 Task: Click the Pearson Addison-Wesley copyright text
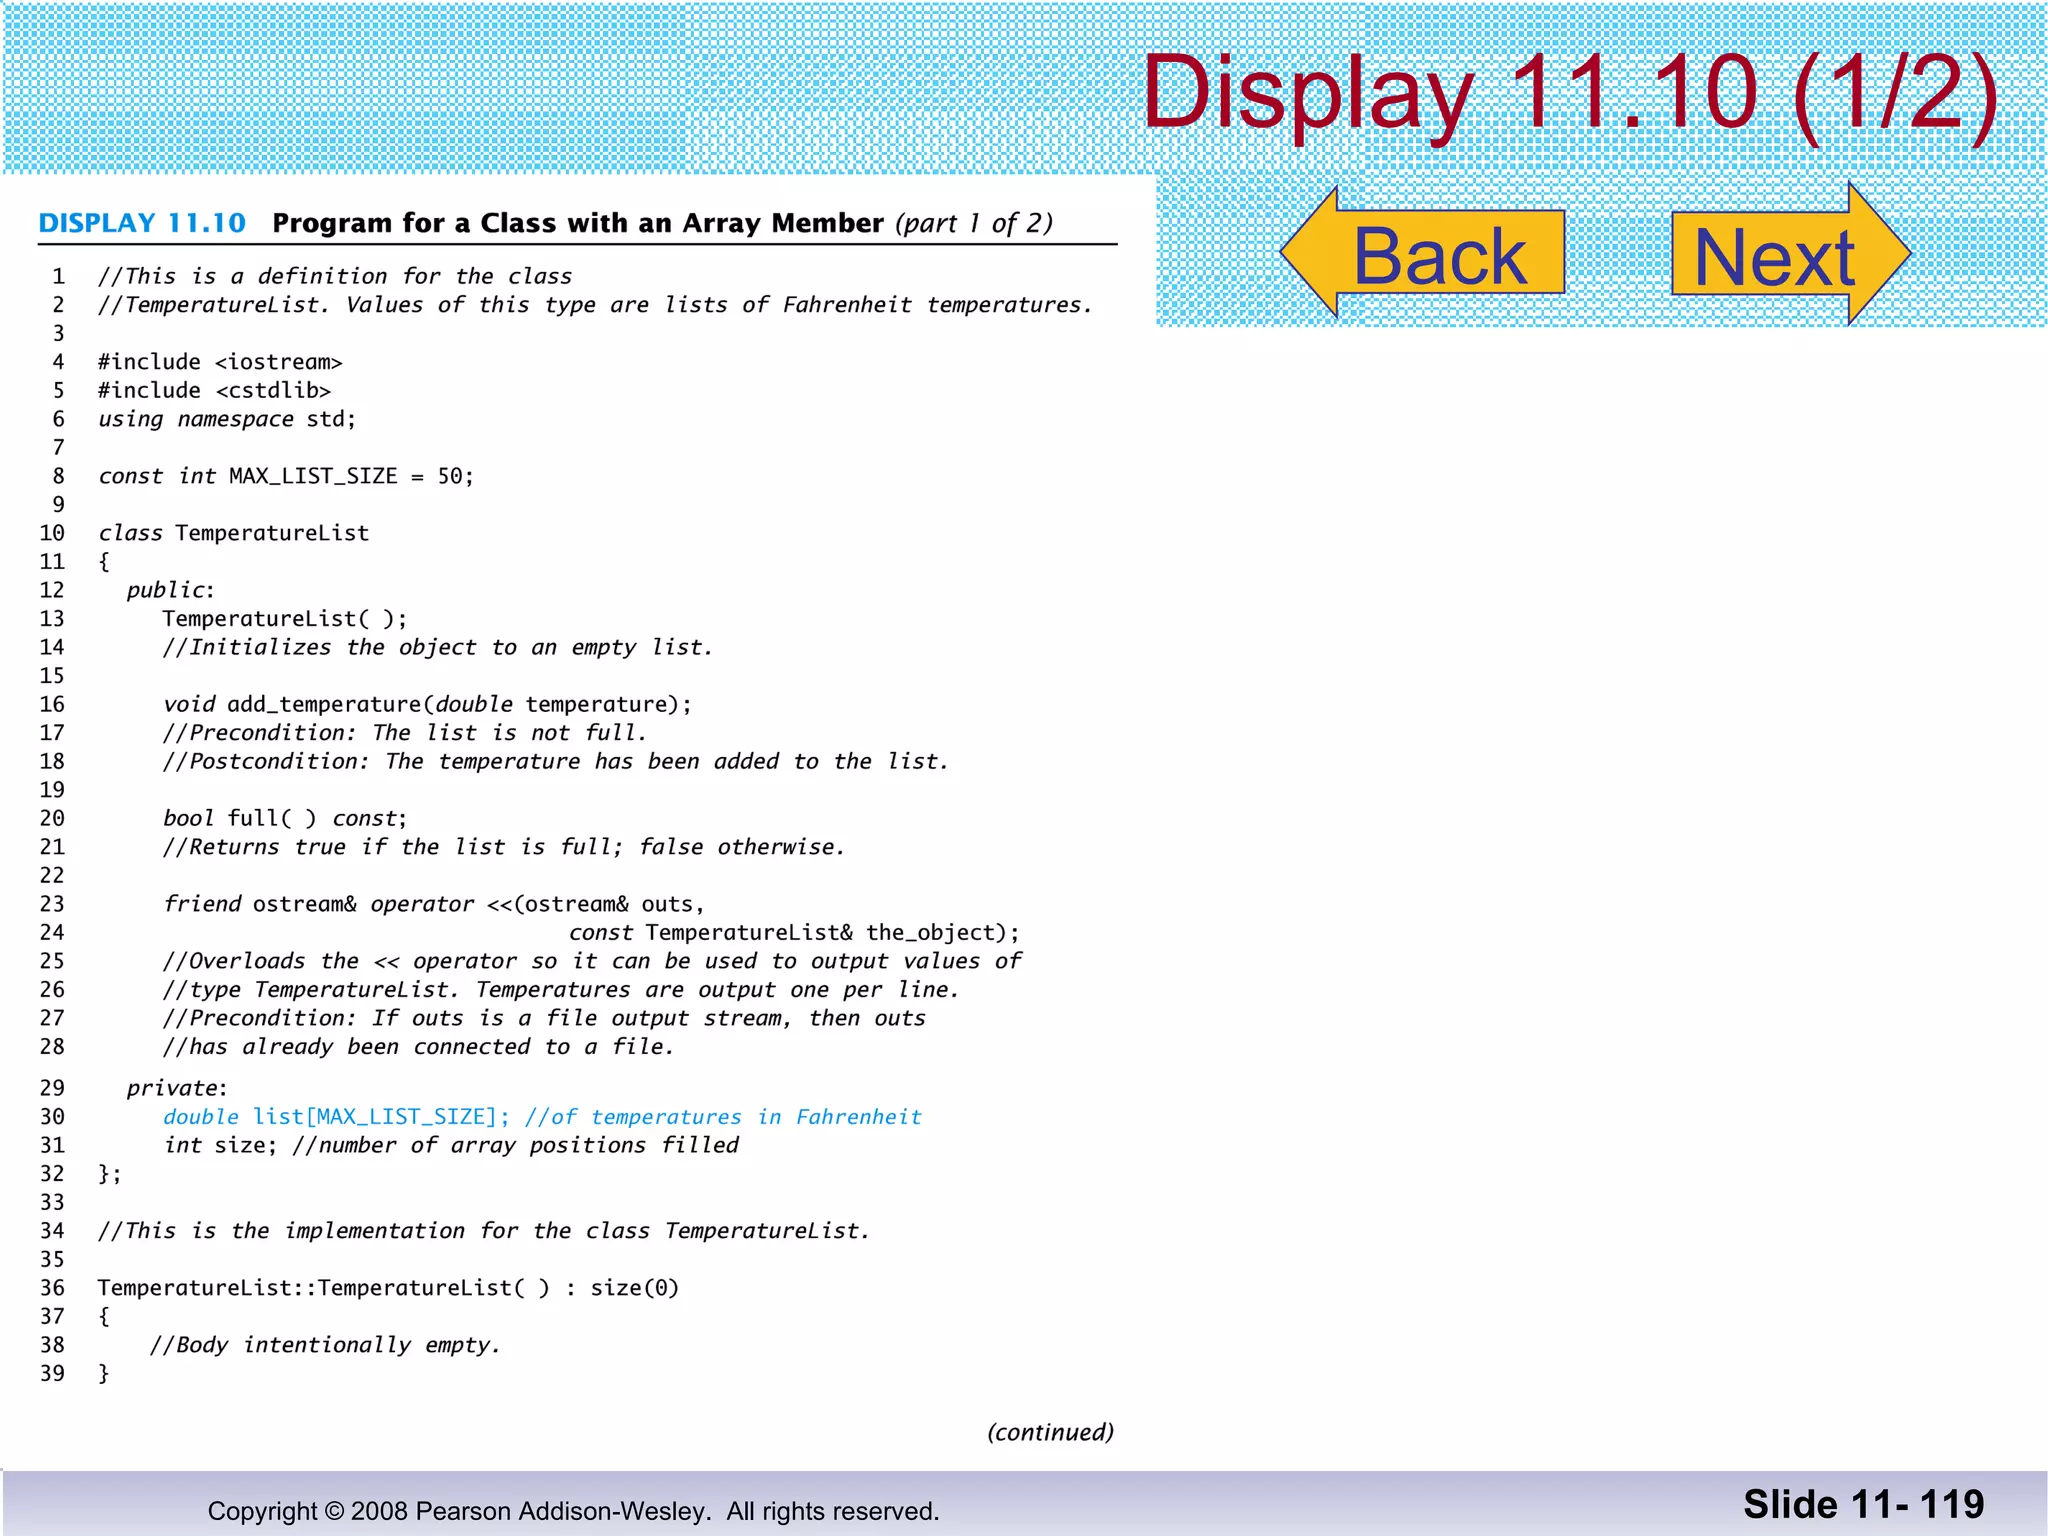pos(574,1511)
